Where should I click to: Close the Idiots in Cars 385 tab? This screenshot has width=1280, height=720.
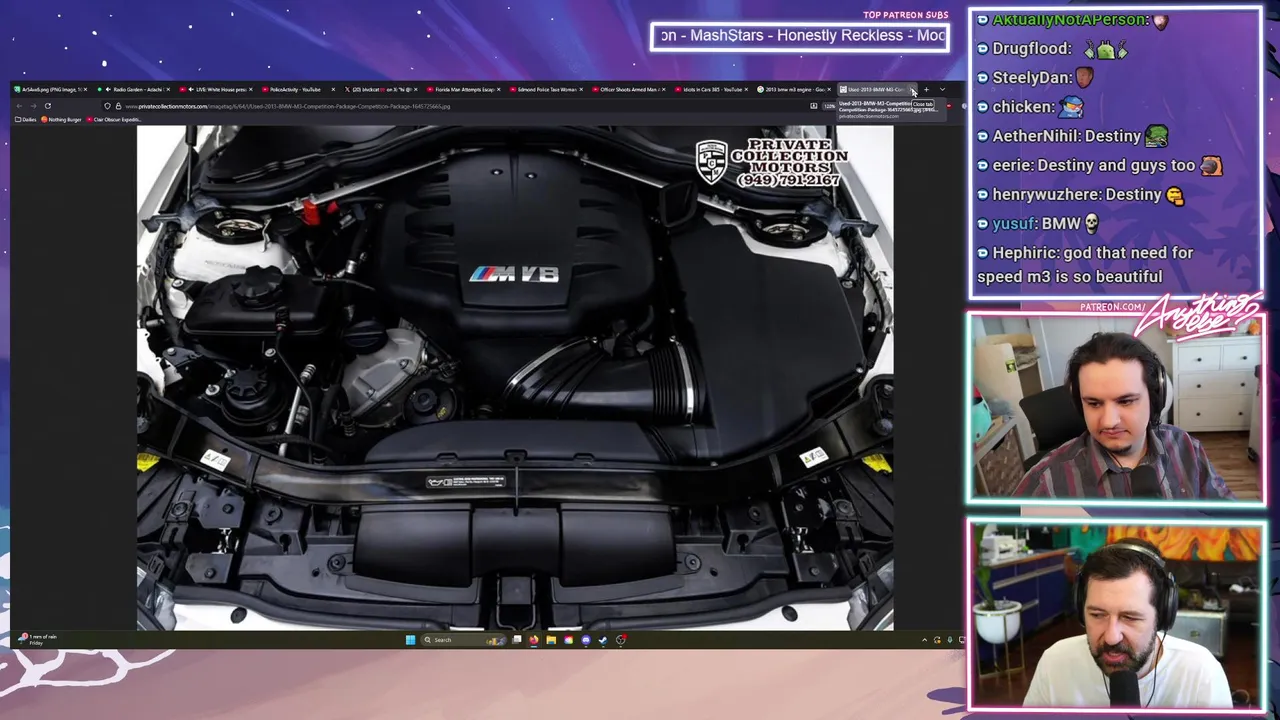coord(746,89)
